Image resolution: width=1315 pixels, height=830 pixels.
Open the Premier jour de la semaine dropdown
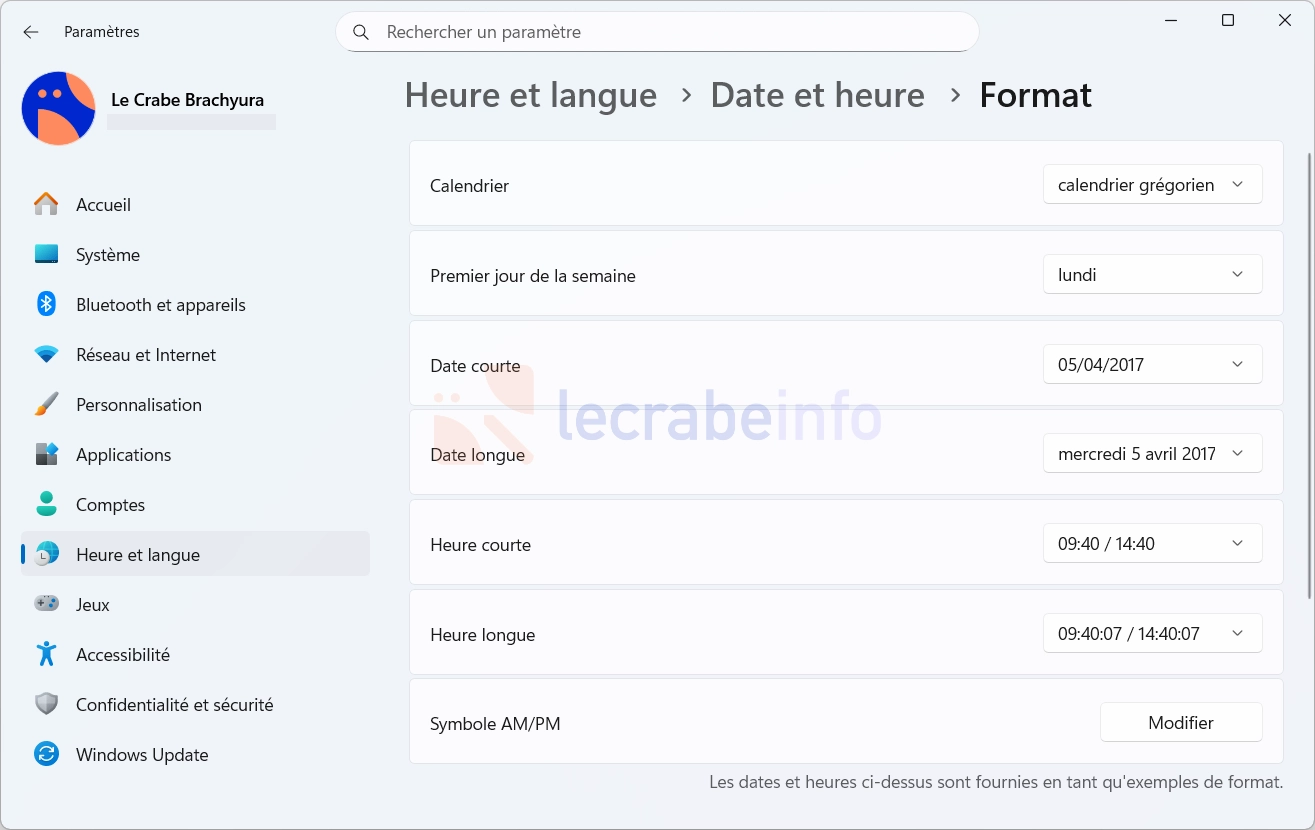click(1152, 274)
